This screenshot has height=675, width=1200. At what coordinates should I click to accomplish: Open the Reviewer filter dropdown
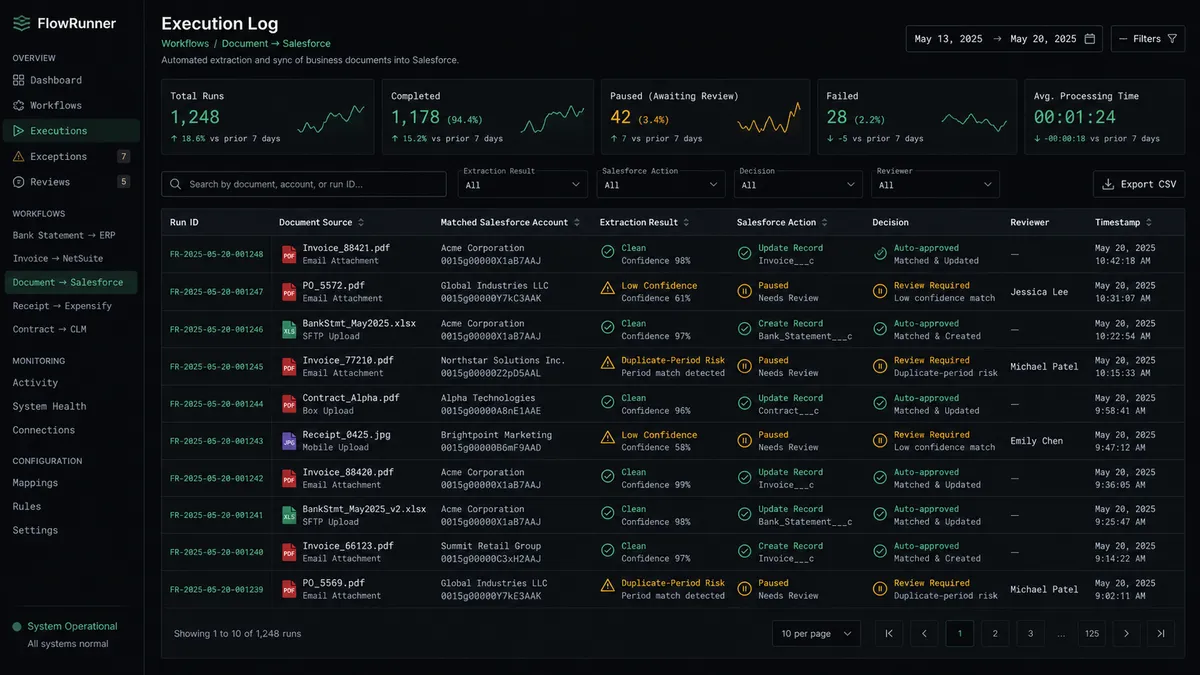click(936, 184)
